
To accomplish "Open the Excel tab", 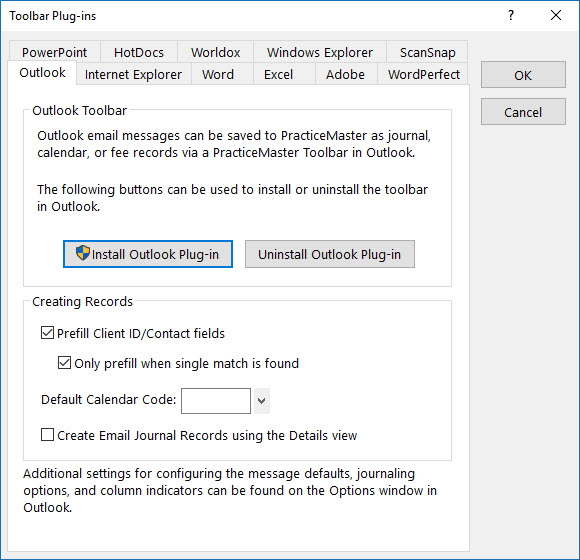I will click(x=279, y=74).
